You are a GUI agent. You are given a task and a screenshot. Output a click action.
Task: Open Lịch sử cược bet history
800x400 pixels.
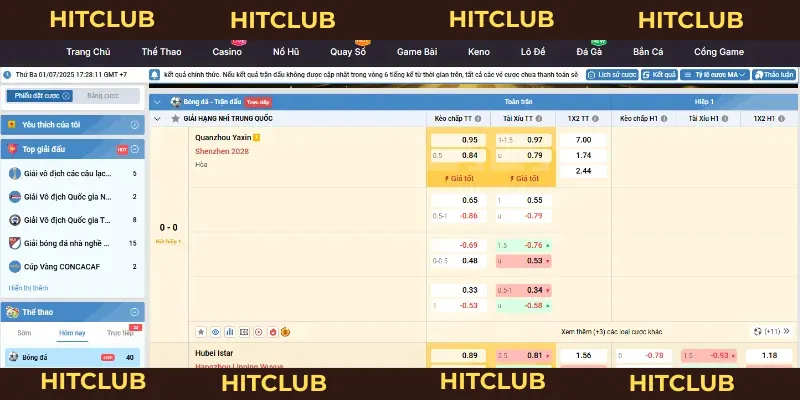[612, 75]
